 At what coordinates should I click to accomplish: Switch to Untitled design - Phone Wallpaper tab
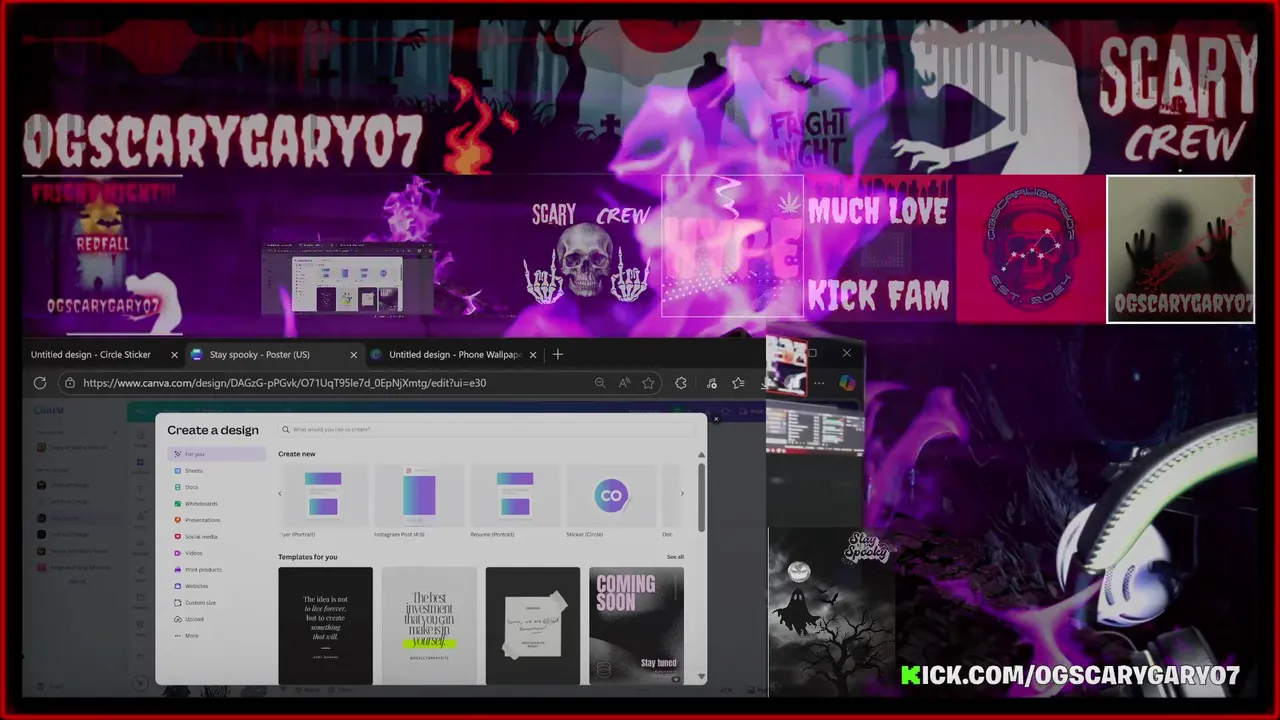tap(454, 355)
